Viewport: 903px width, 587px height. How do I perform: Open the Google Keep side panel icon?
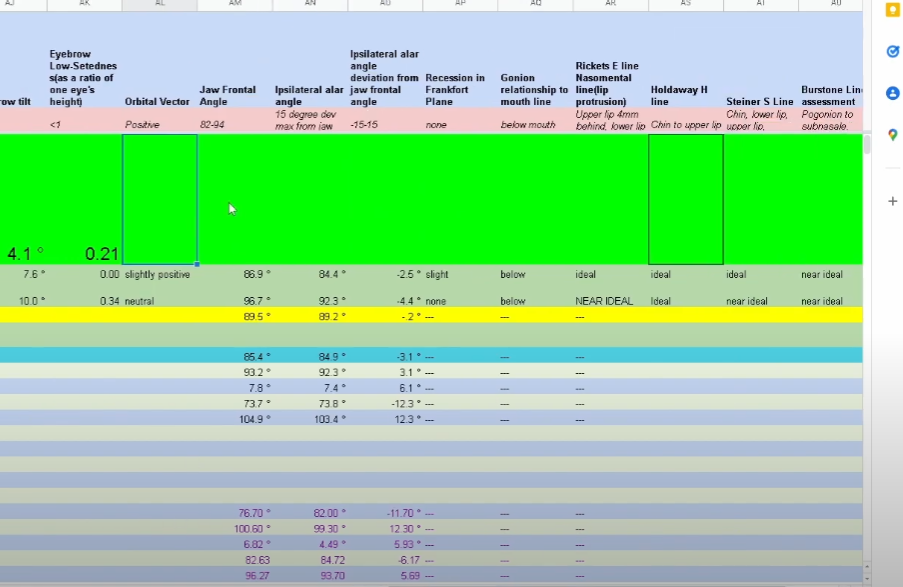(892, 10)
